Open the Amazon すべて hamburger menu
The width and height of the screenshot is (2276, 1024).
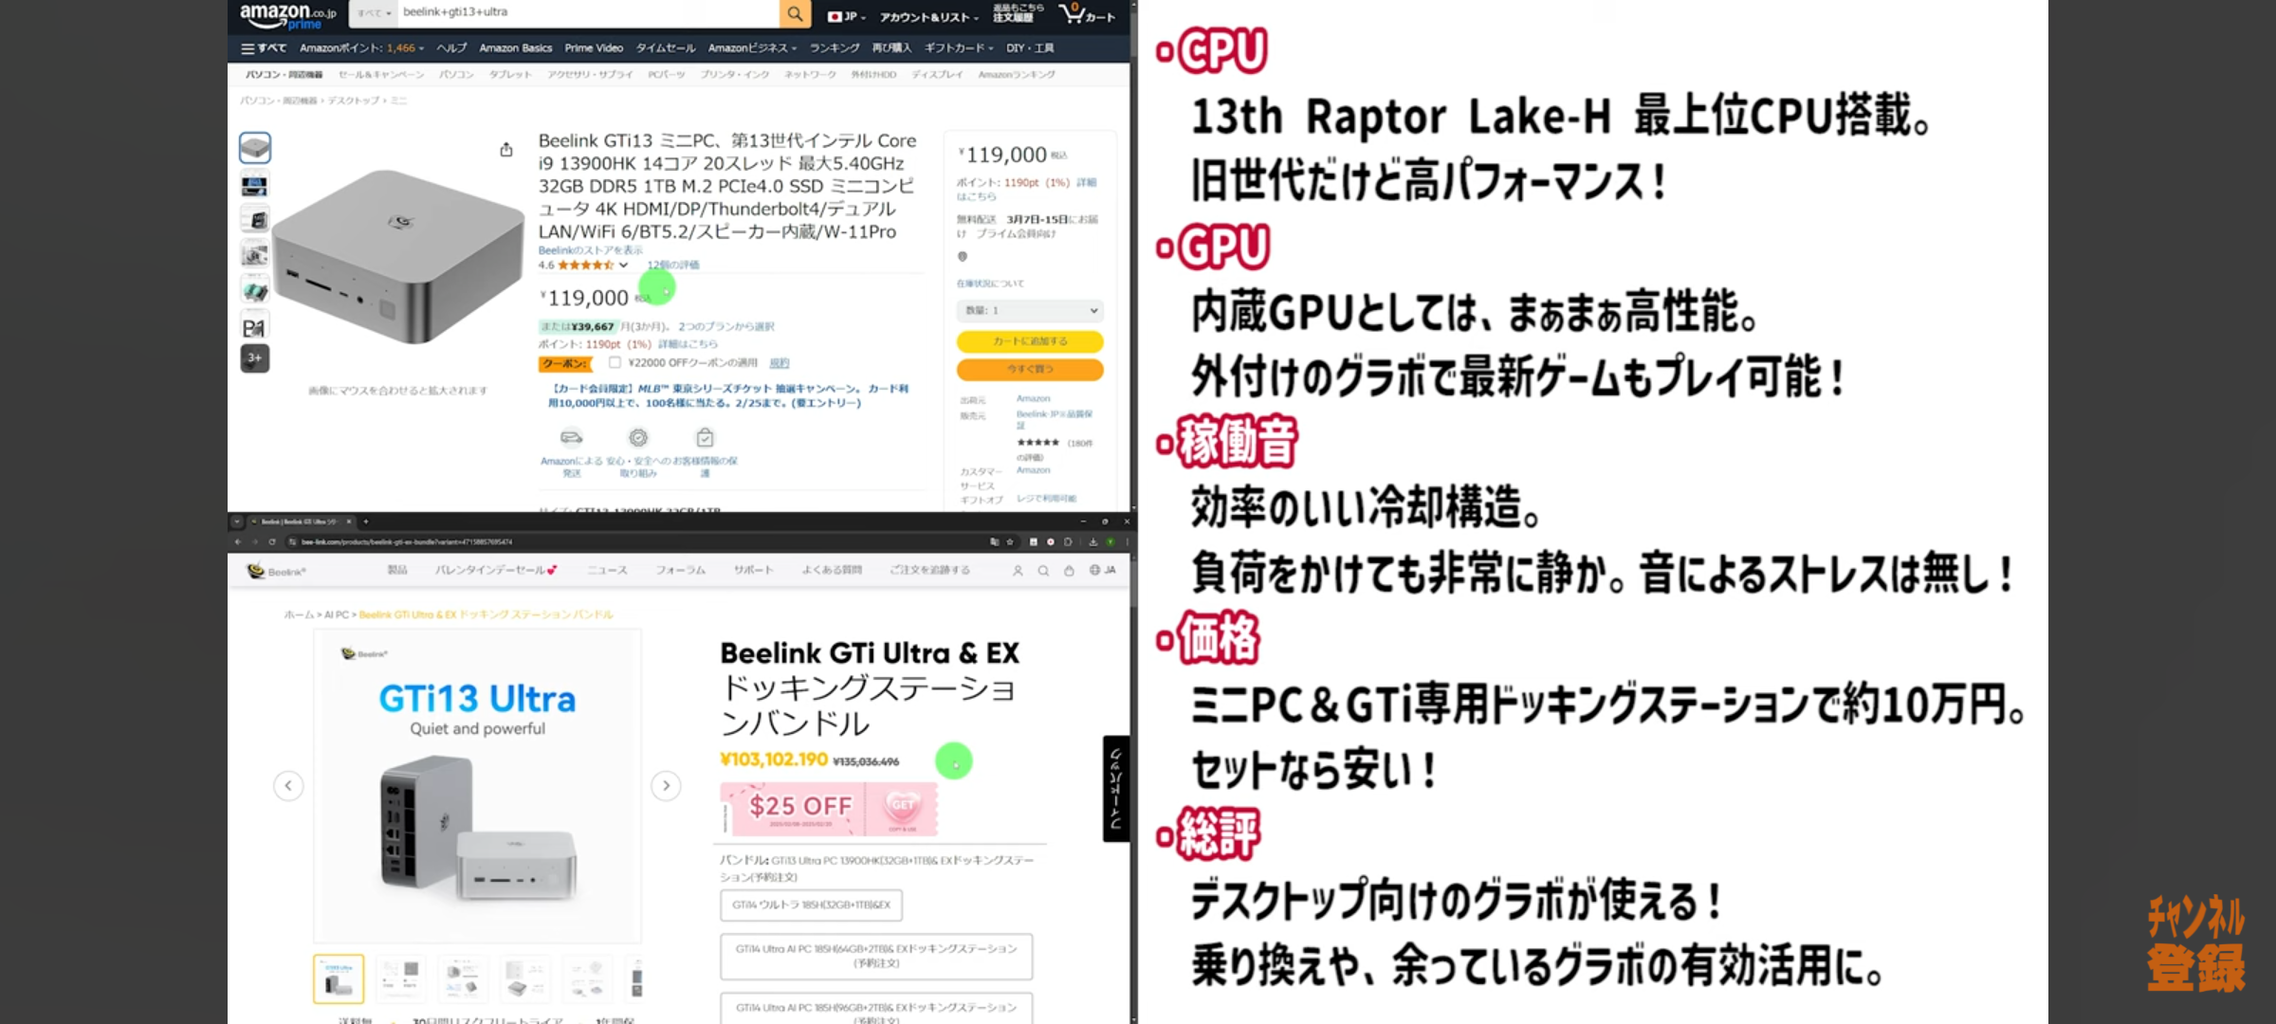263,48
